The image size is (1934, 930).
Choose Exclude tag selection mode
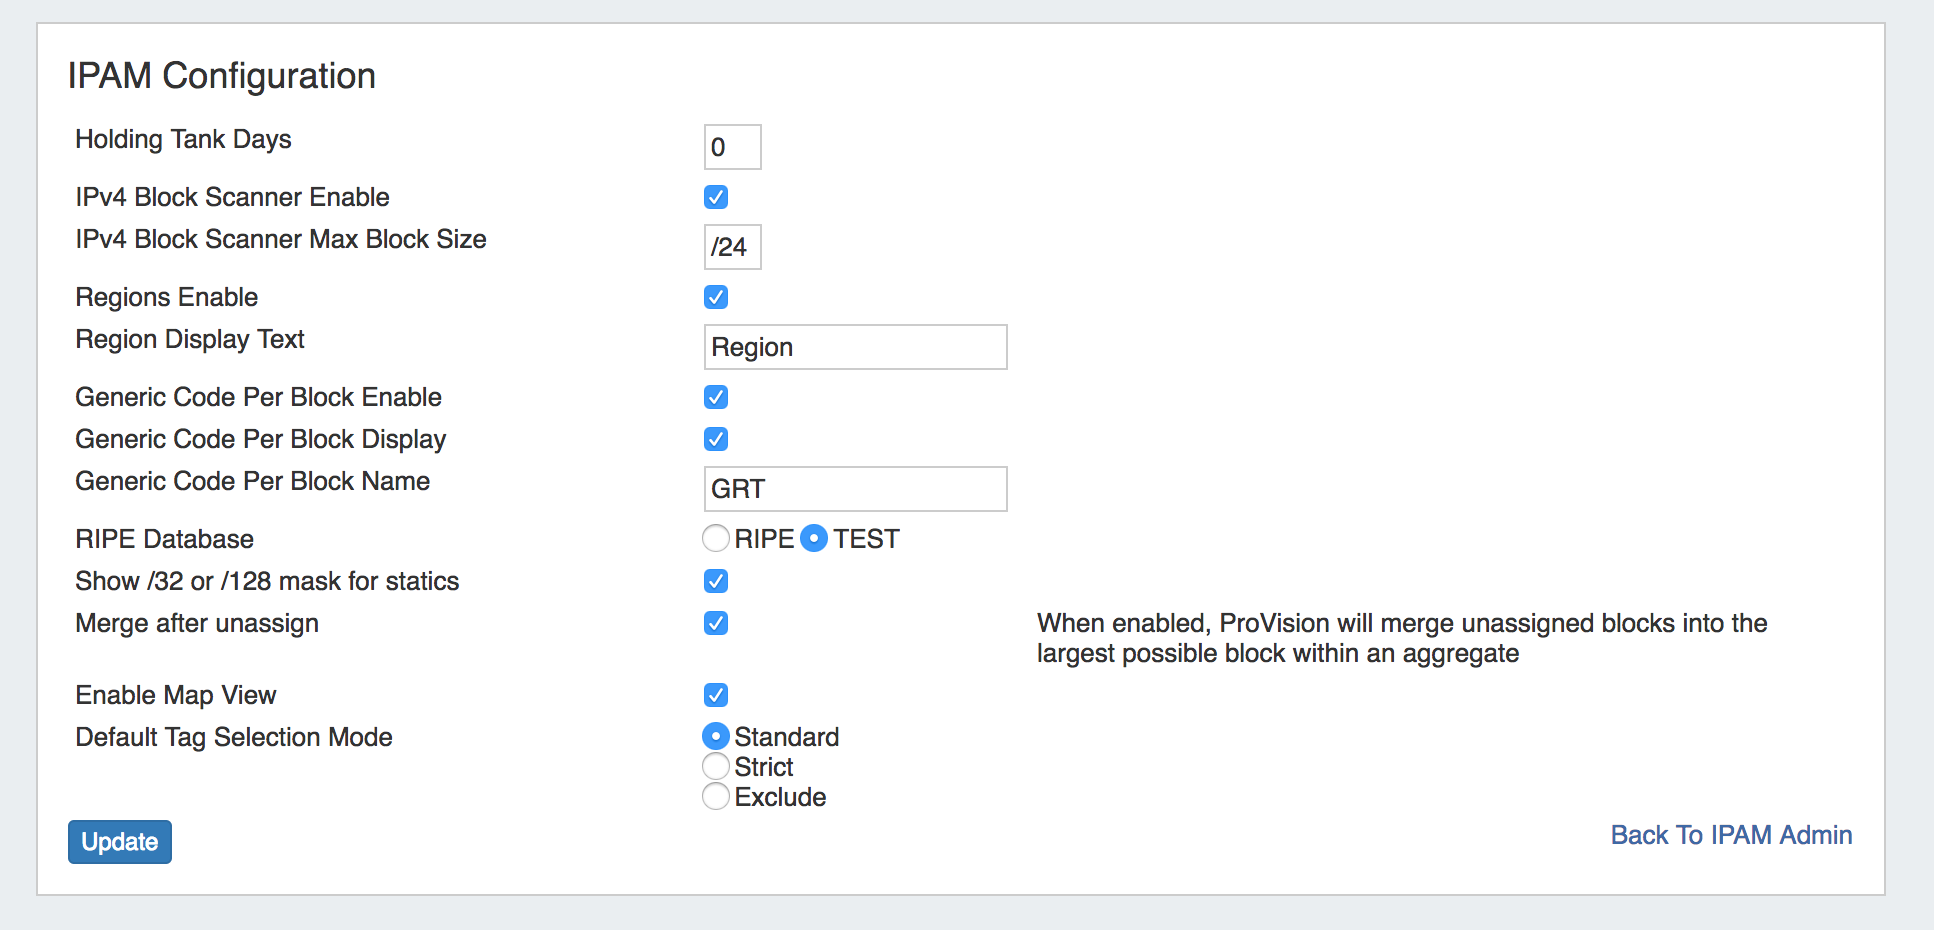(716, 797)
